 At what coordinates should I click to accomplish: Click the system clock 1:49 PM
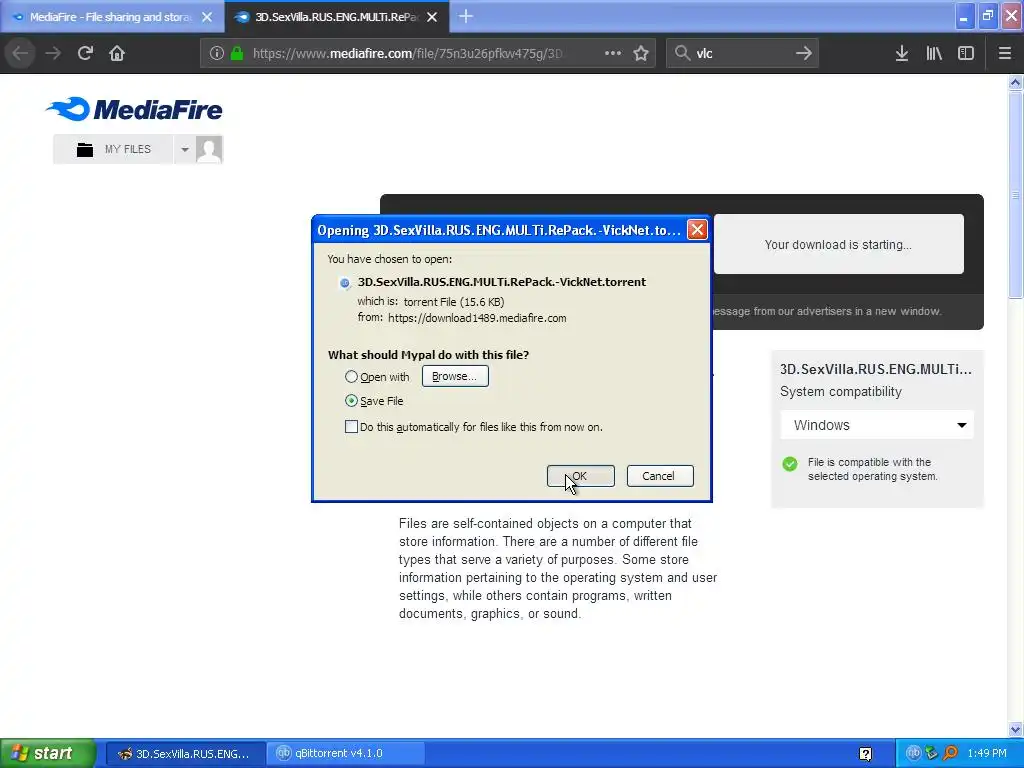pos(987,753)
